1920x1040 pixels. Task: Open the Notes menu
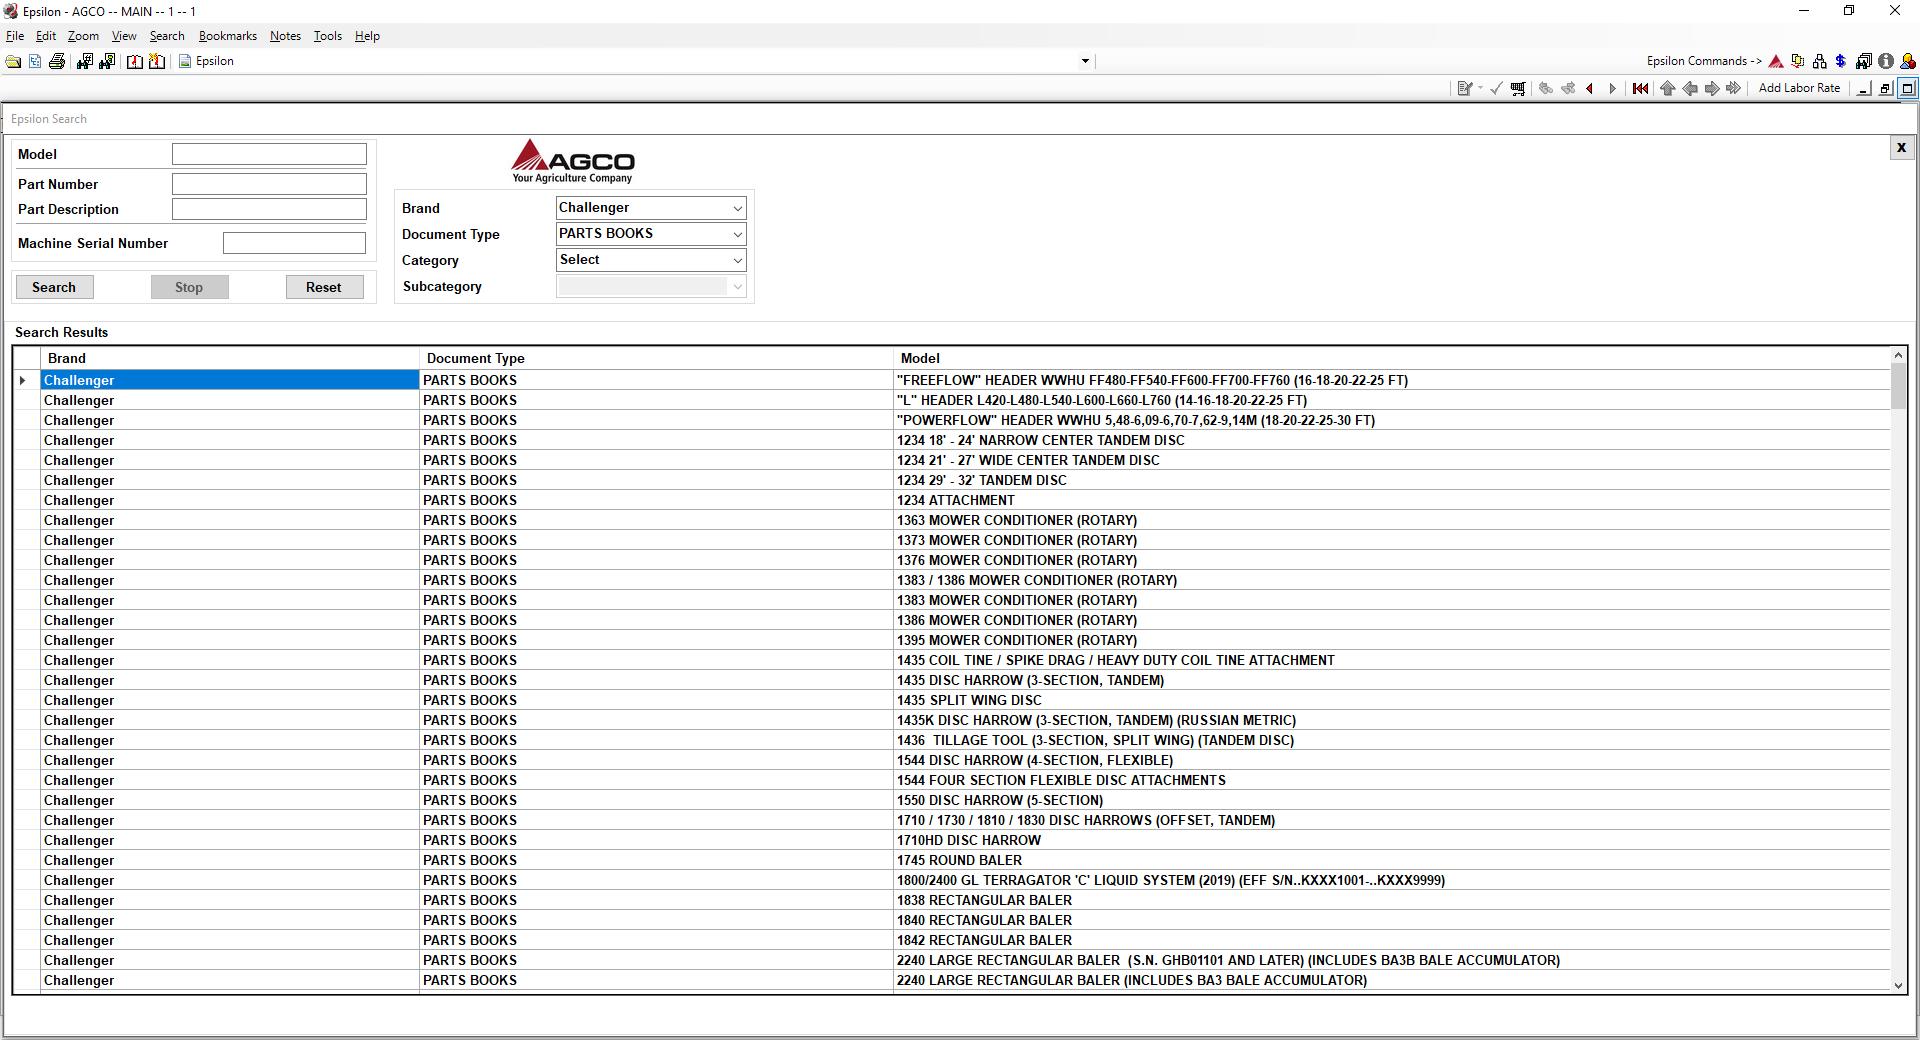coord(285,36)
